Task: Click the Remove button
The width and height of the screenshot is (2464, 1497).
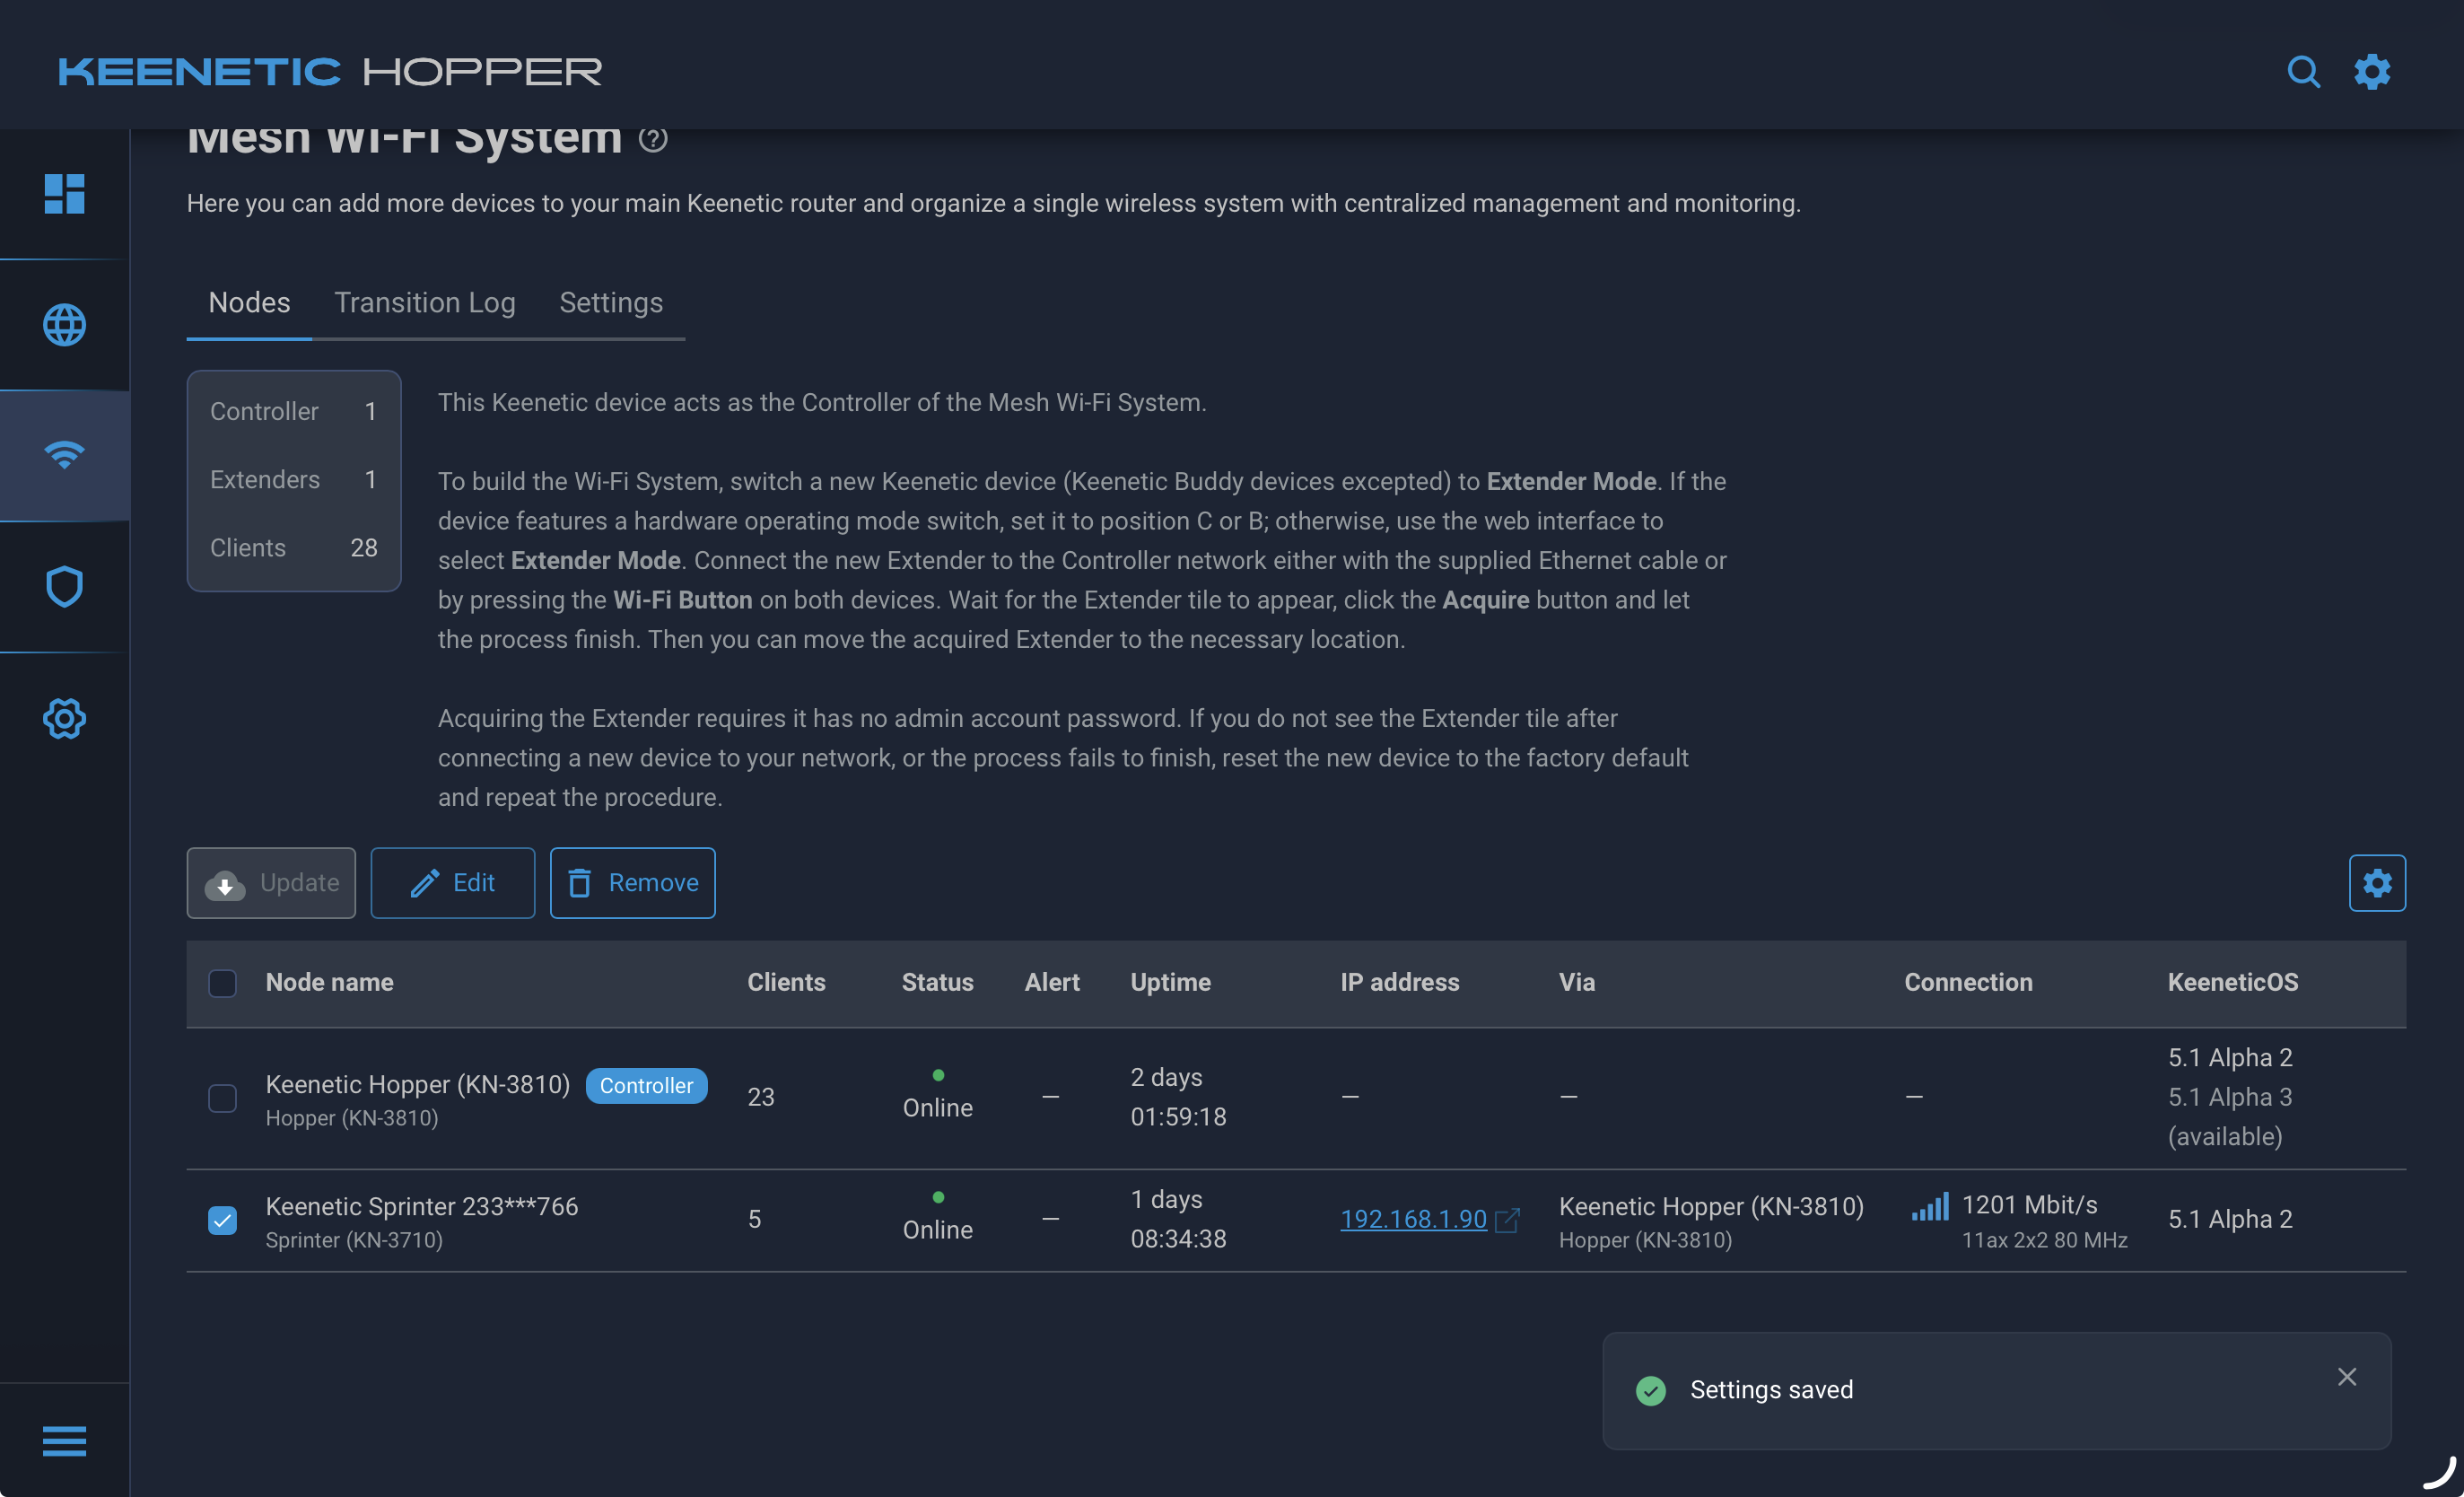Action: pos(632,882)
